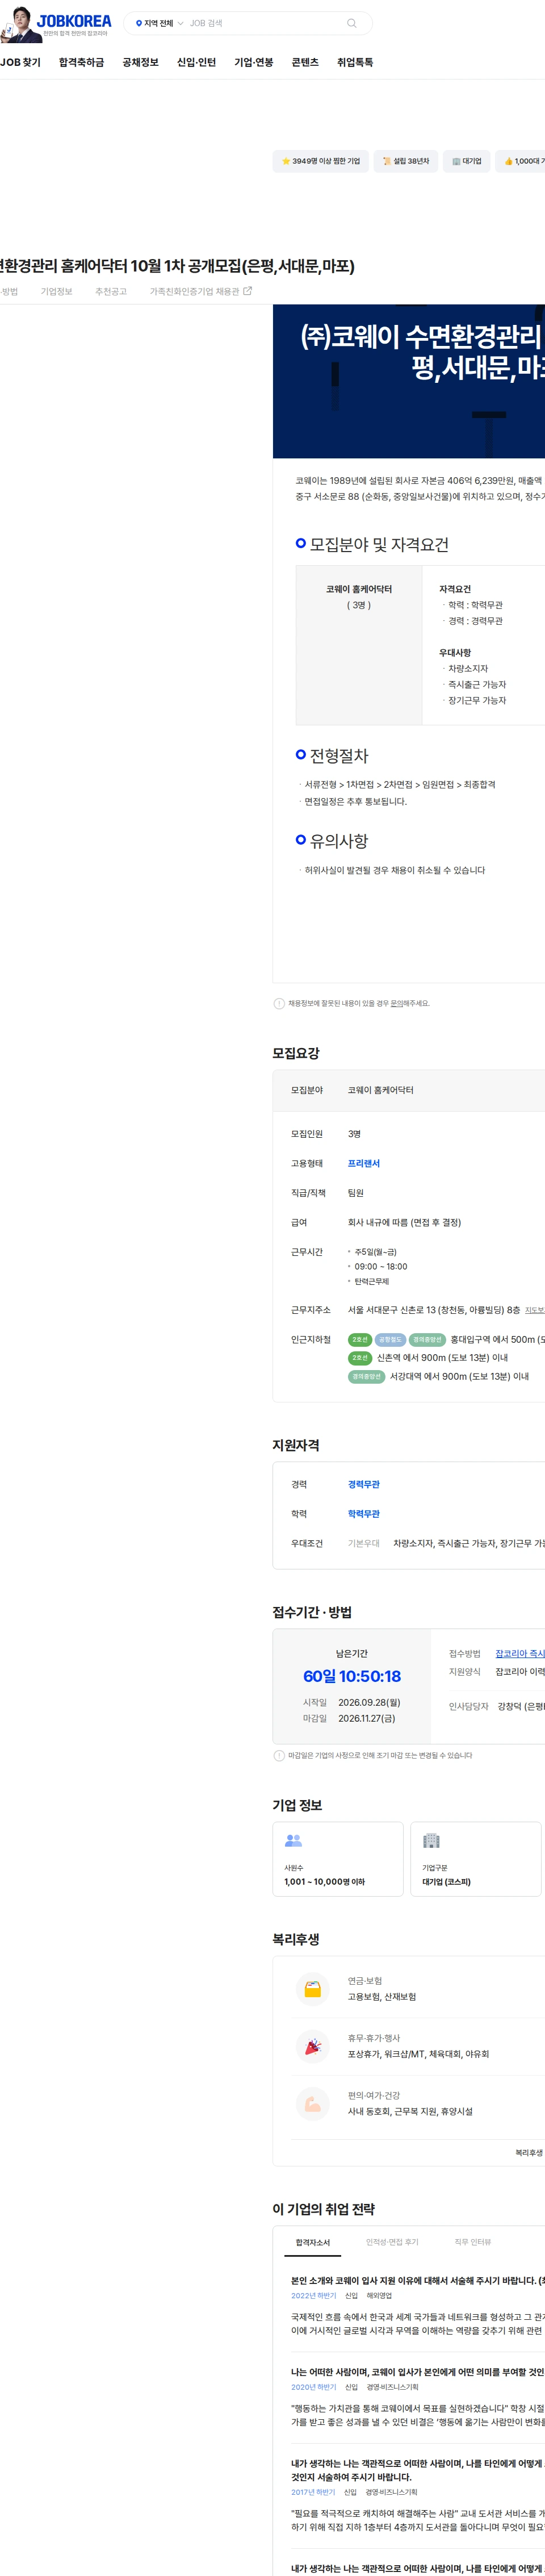Click the 문의 inquiry link

396,1004
